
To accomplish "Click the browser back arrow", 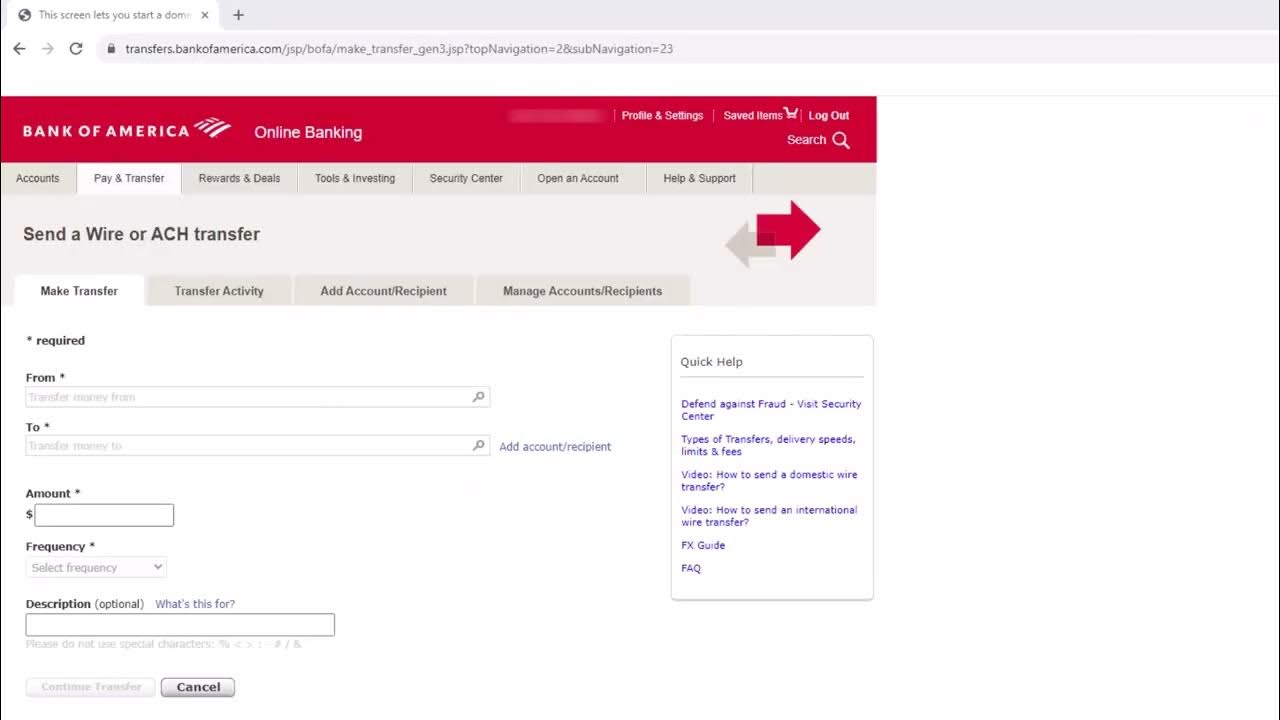I will pyautogui.click(x=19, y=48).
